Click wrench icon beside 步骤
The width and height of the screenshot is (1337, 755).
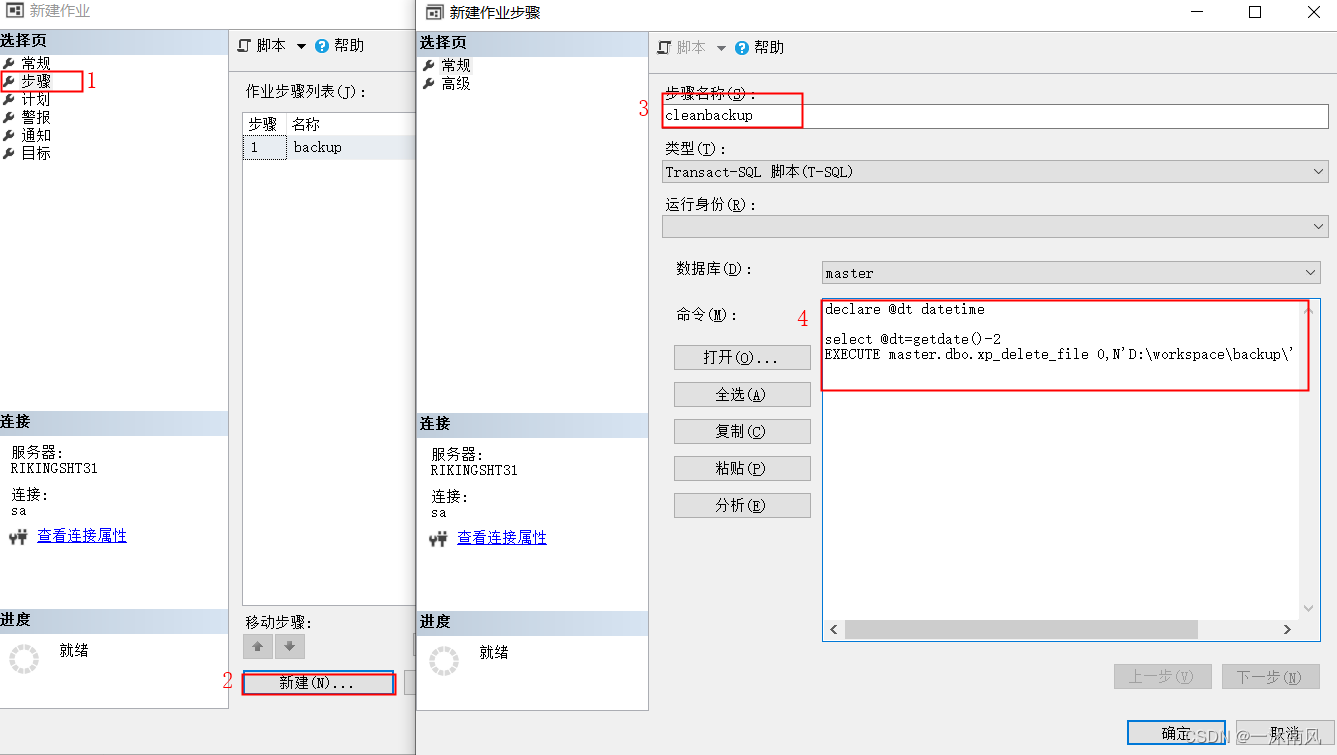point(9,81)
